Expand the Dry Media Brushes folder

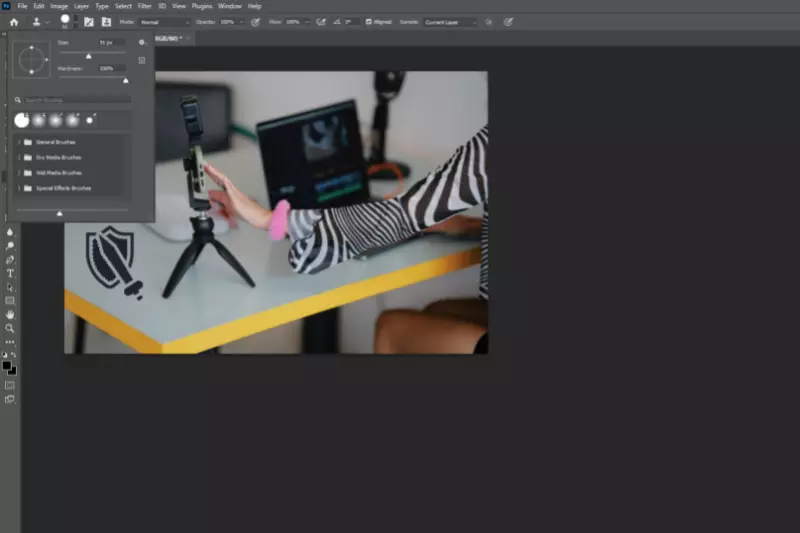(19, 158)
